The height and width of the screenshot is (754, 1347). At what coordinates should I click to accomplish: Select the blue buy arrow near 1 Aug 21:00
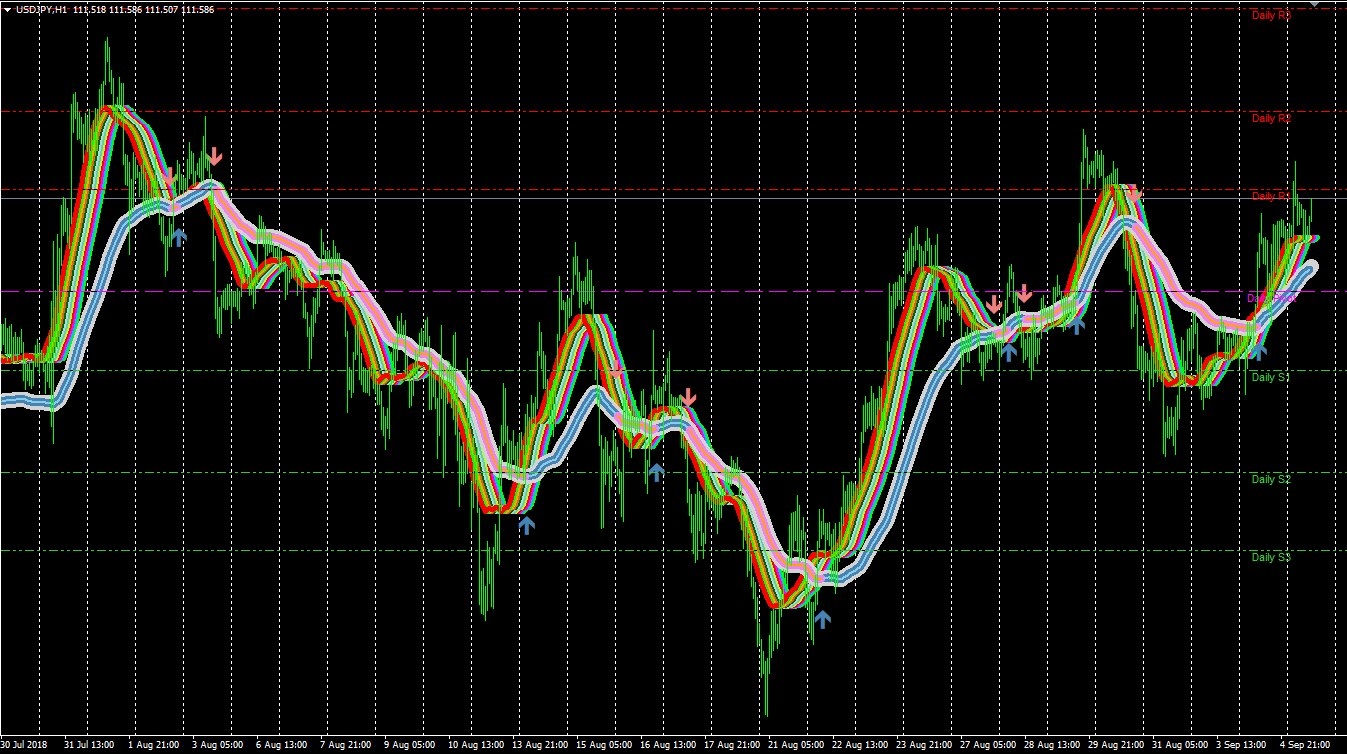pyautogui.click(x=179, y=237)
